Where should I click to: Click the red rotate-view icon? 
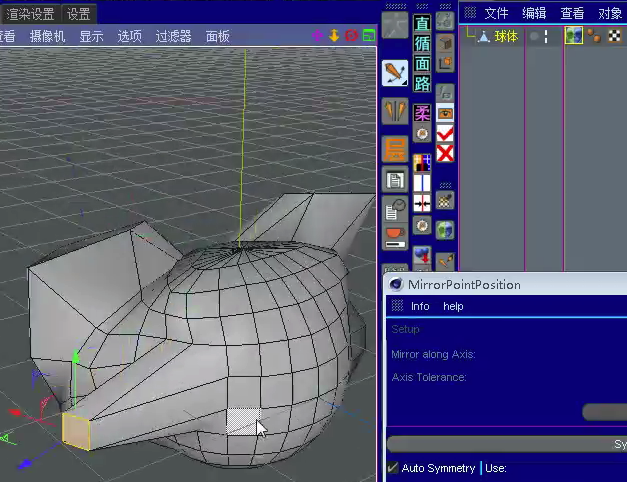(351, 36)
